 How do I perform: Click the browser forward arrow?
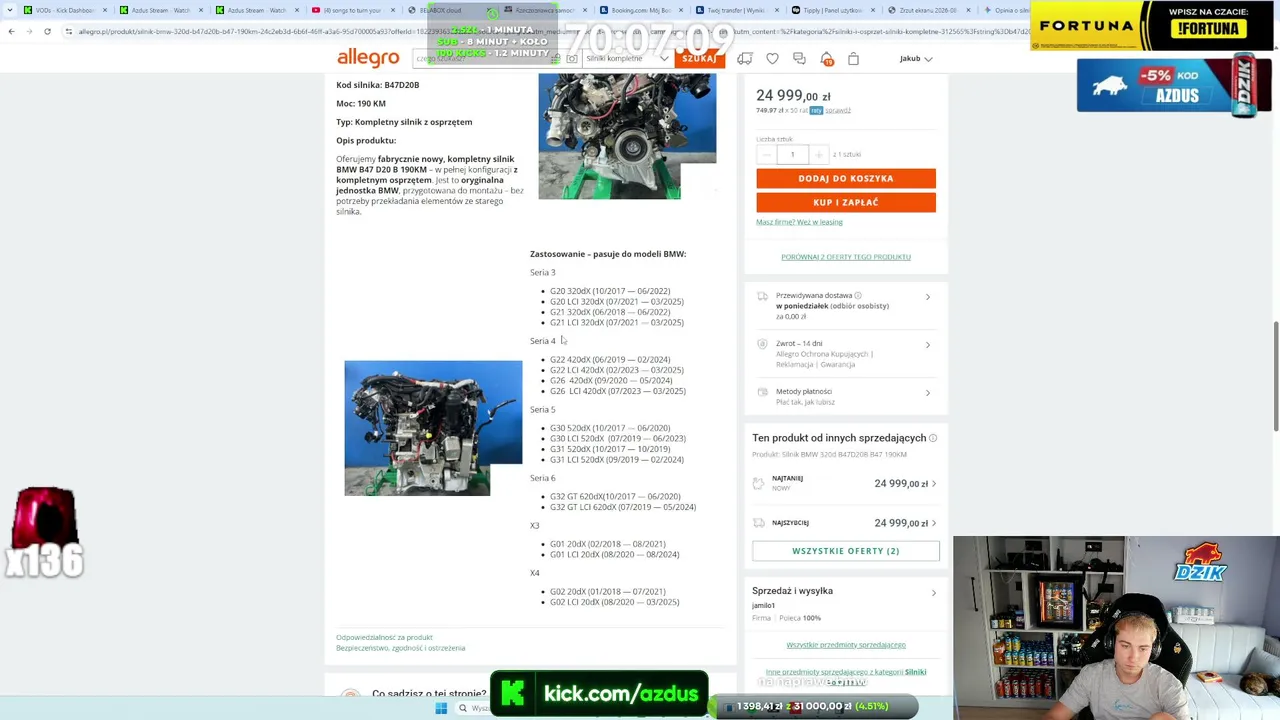[x=29, y=31]
